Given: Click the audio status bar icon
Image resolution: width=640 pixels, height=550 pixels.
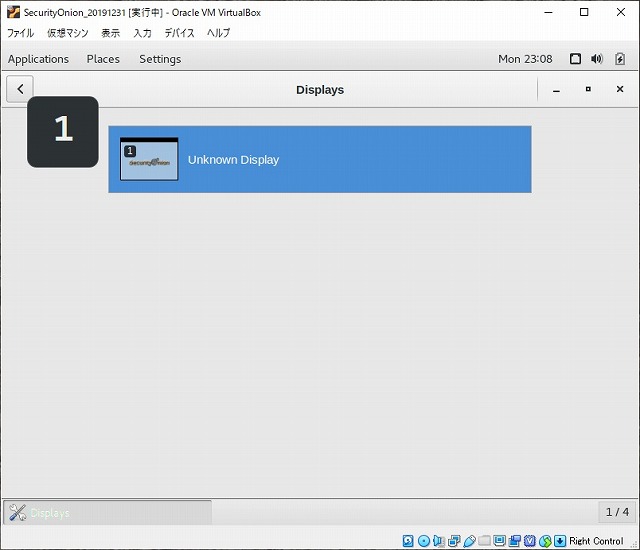Looking at the screenshot, I should pos(439,541).
